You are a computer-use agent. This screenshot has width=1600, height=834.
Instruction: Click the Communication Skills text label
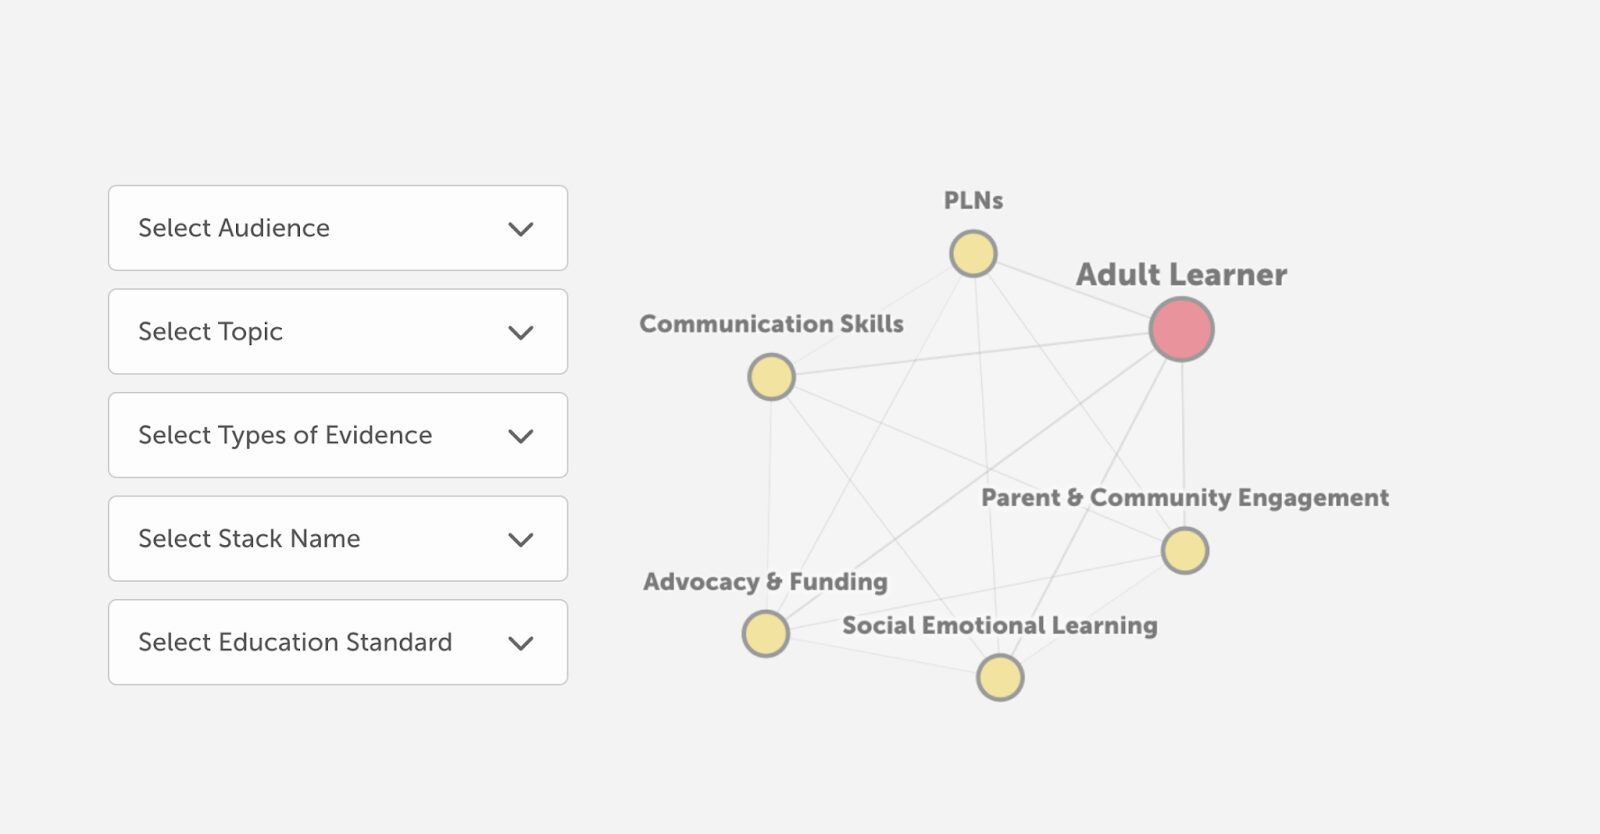tap(771, 323)
